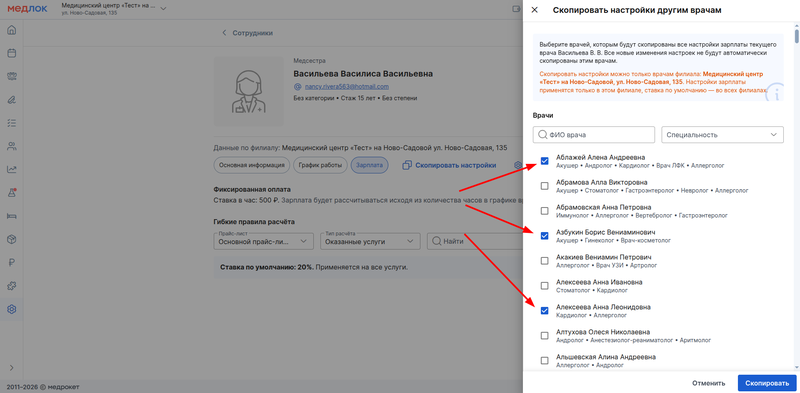Open the gear settings icon in sidebar
Screen dimensions: 800x393
(11, 309)
